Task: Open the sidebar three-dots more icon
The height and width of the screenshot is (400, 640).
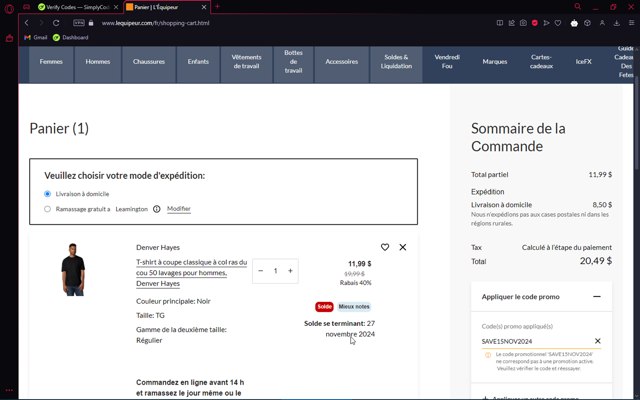Action: pos(9,390)
